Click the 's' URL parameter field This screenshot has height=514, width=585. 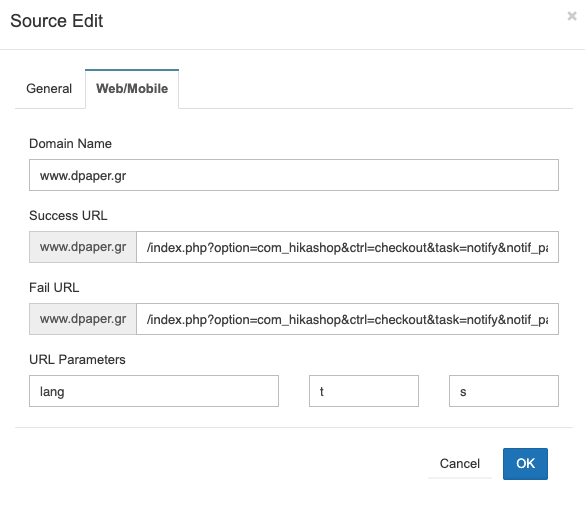coord(504,391)
